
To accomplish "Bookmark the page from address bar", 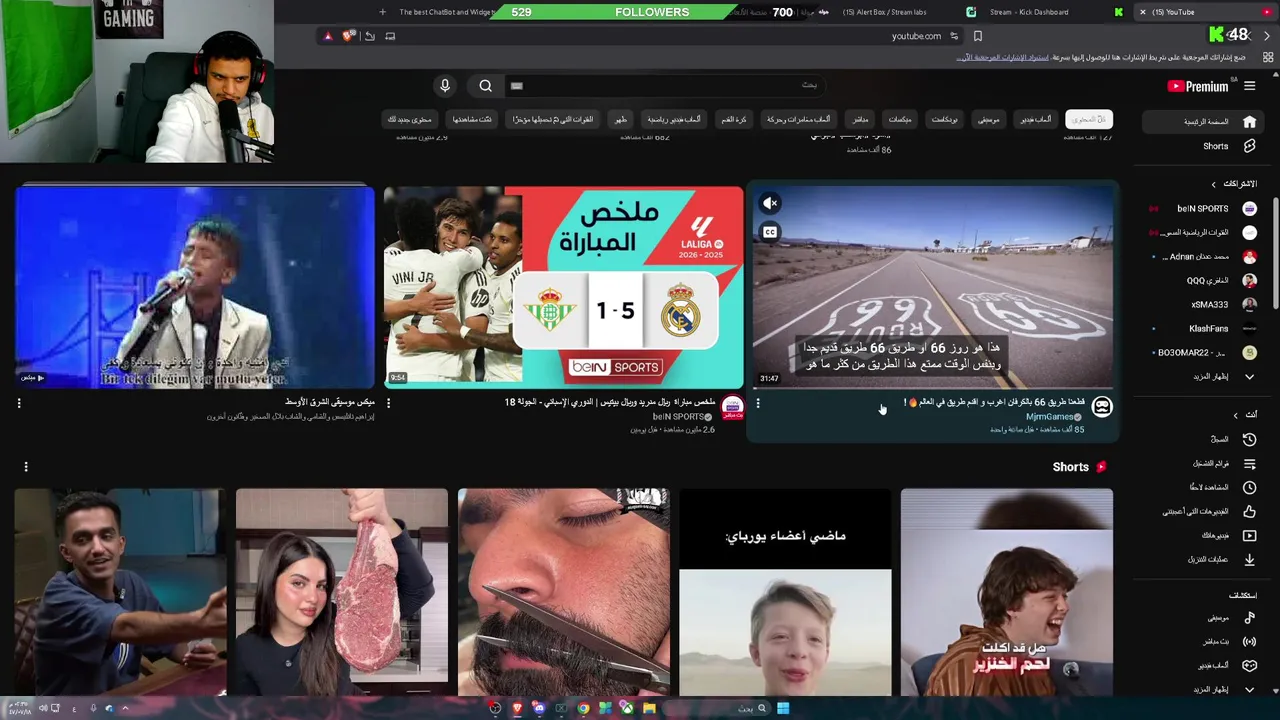I will click(x=977, y=36).
